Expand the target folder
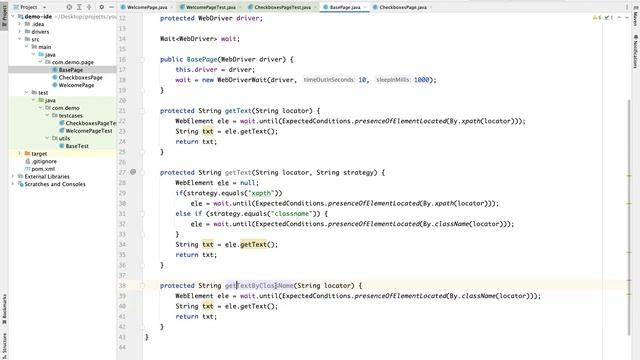The height and width of the screenshot is (360, 640). click(x=20, y=153)
